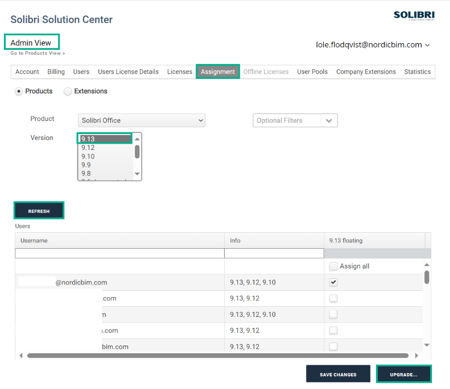The height and width of the screenshot is (389, 450).
Task: Click the horizontal scrollbar under users table
Action: pos(218,356)
